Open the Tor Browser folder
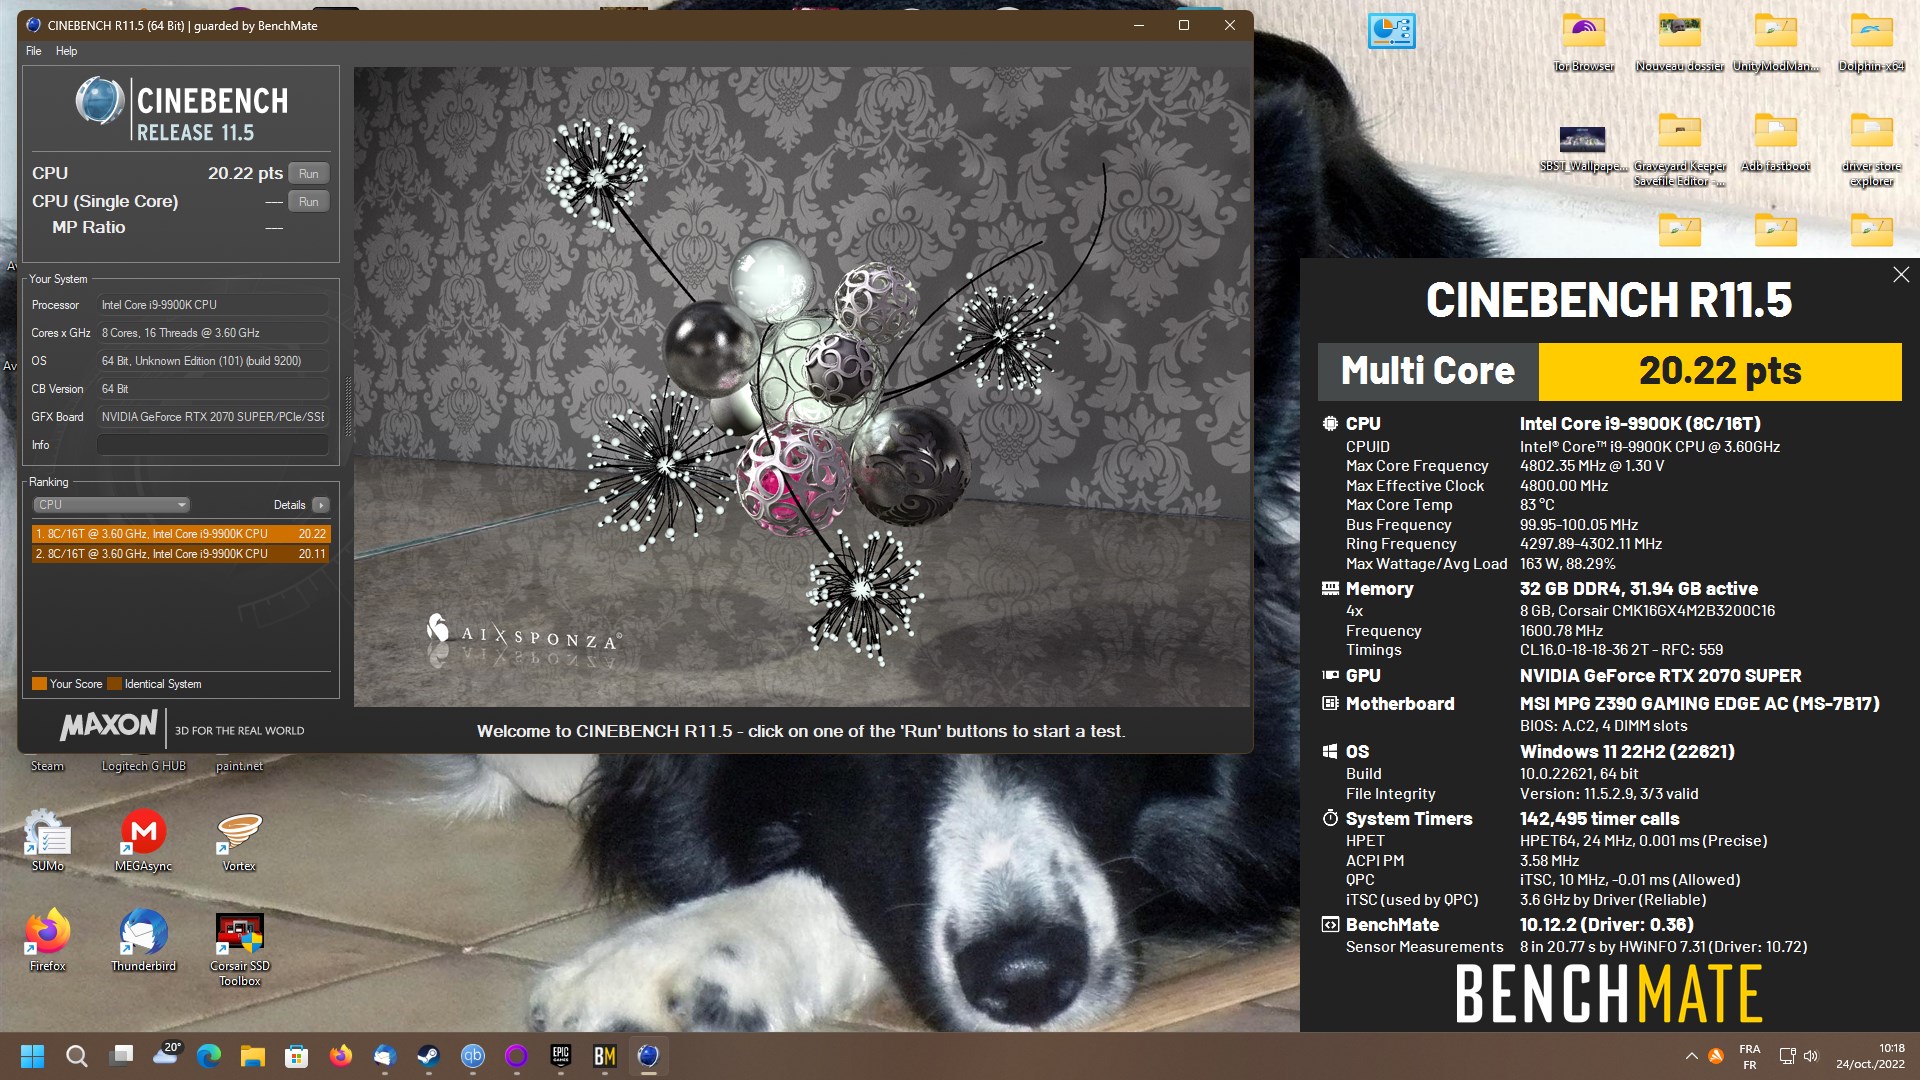Viewport: 1920px width, 1080px height. [x=1584, y=42]
